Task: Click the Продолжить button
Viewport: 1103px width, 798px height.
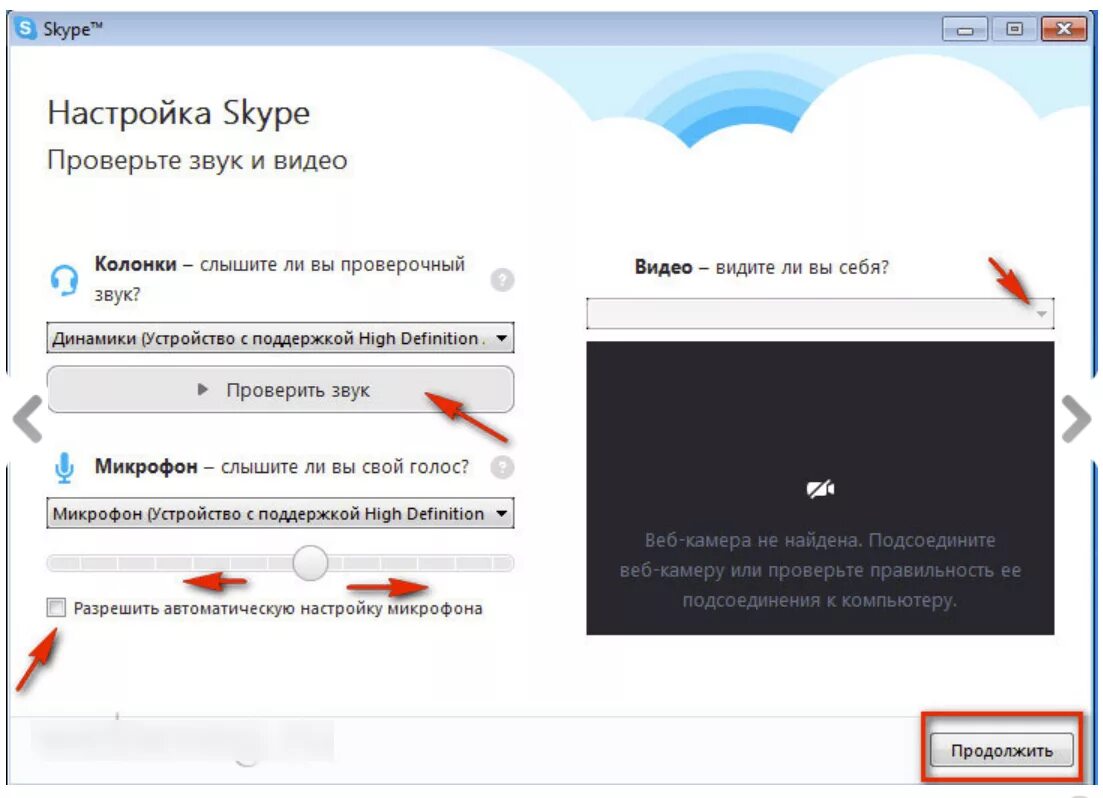Action: point(1002,750)
